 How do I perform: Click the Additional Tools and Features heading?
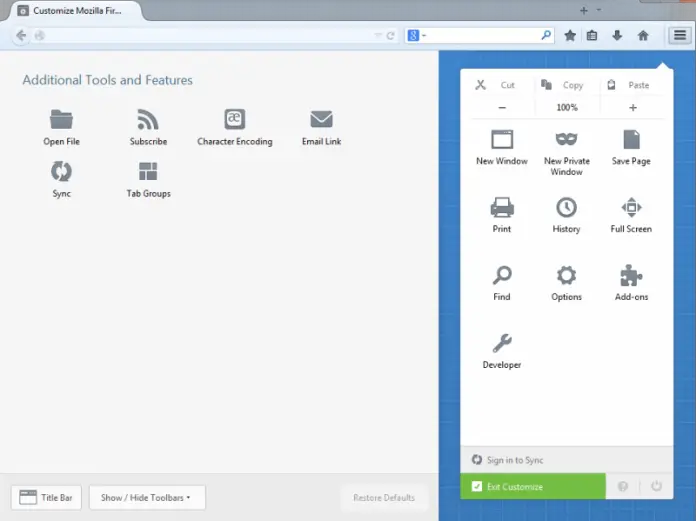[107, 80]
